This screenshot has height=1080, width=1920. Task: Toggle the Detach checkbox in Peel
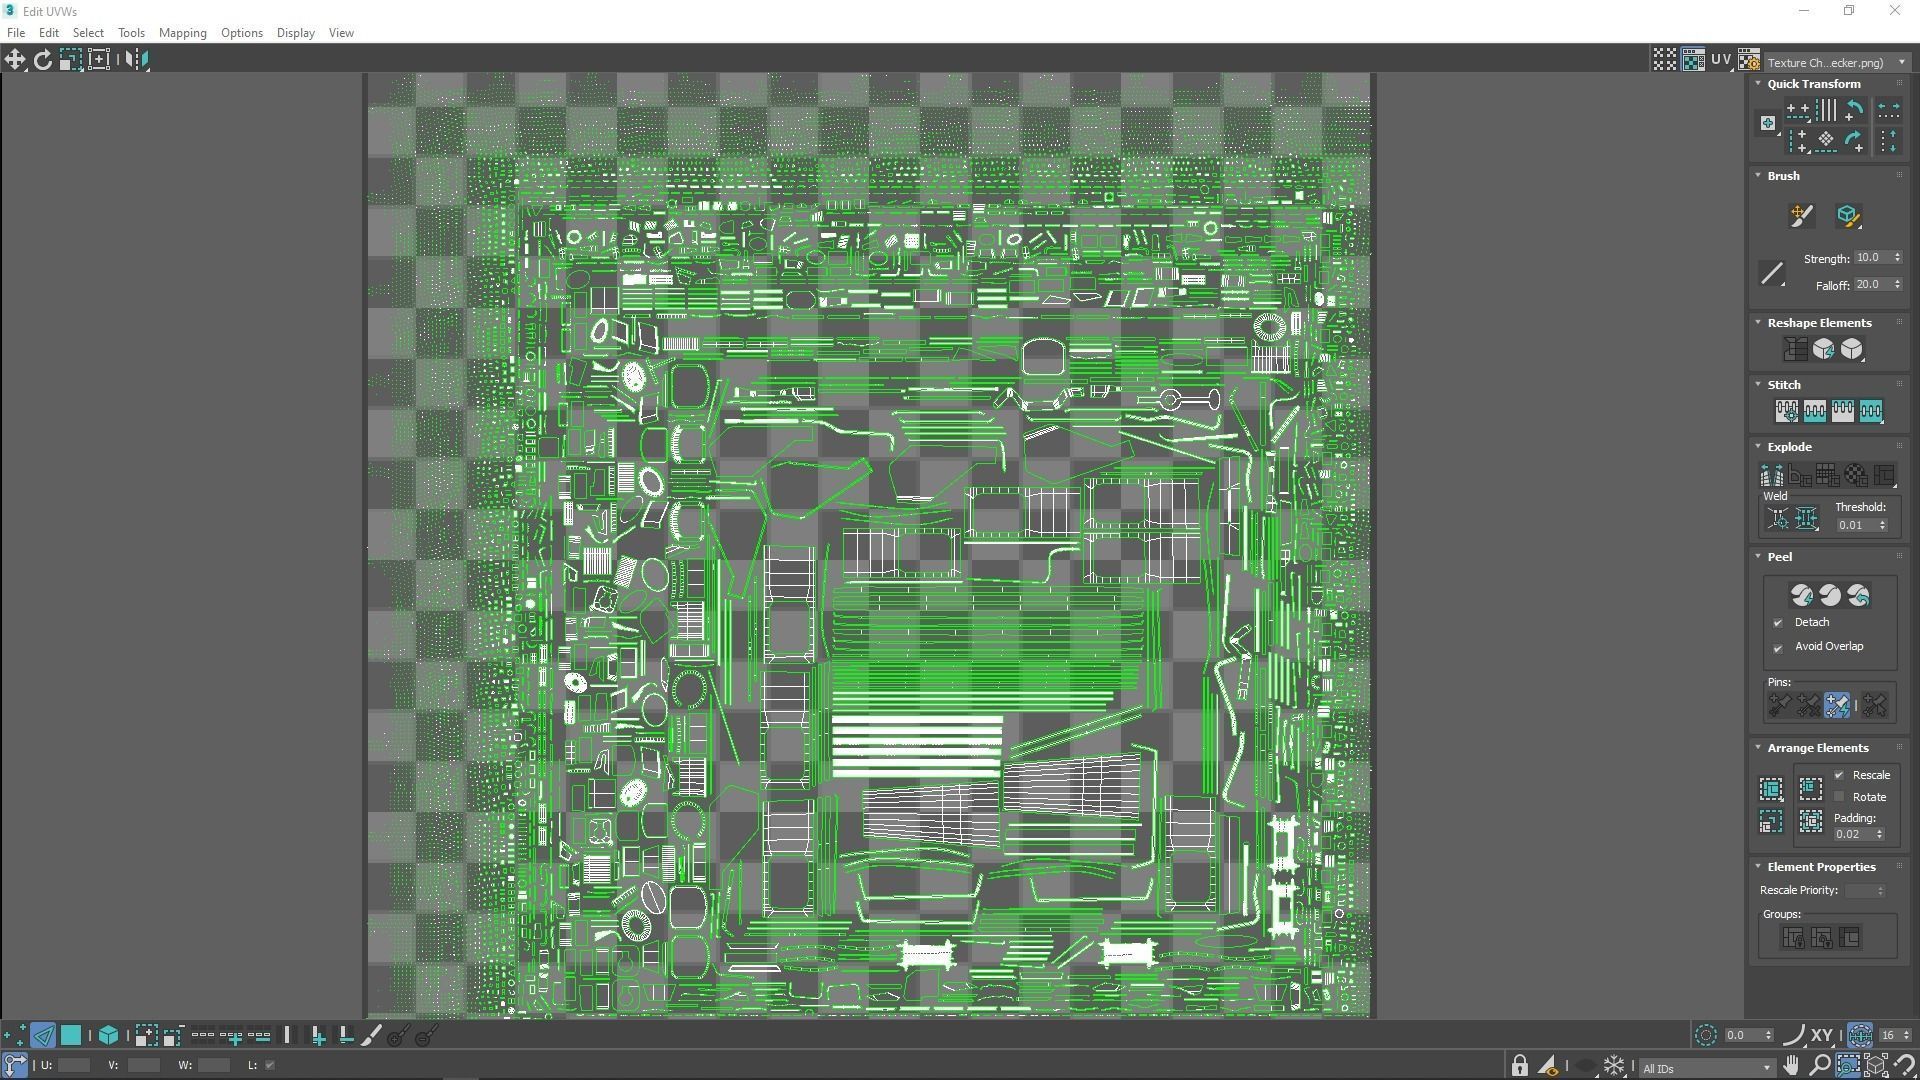pos(1778,623)
